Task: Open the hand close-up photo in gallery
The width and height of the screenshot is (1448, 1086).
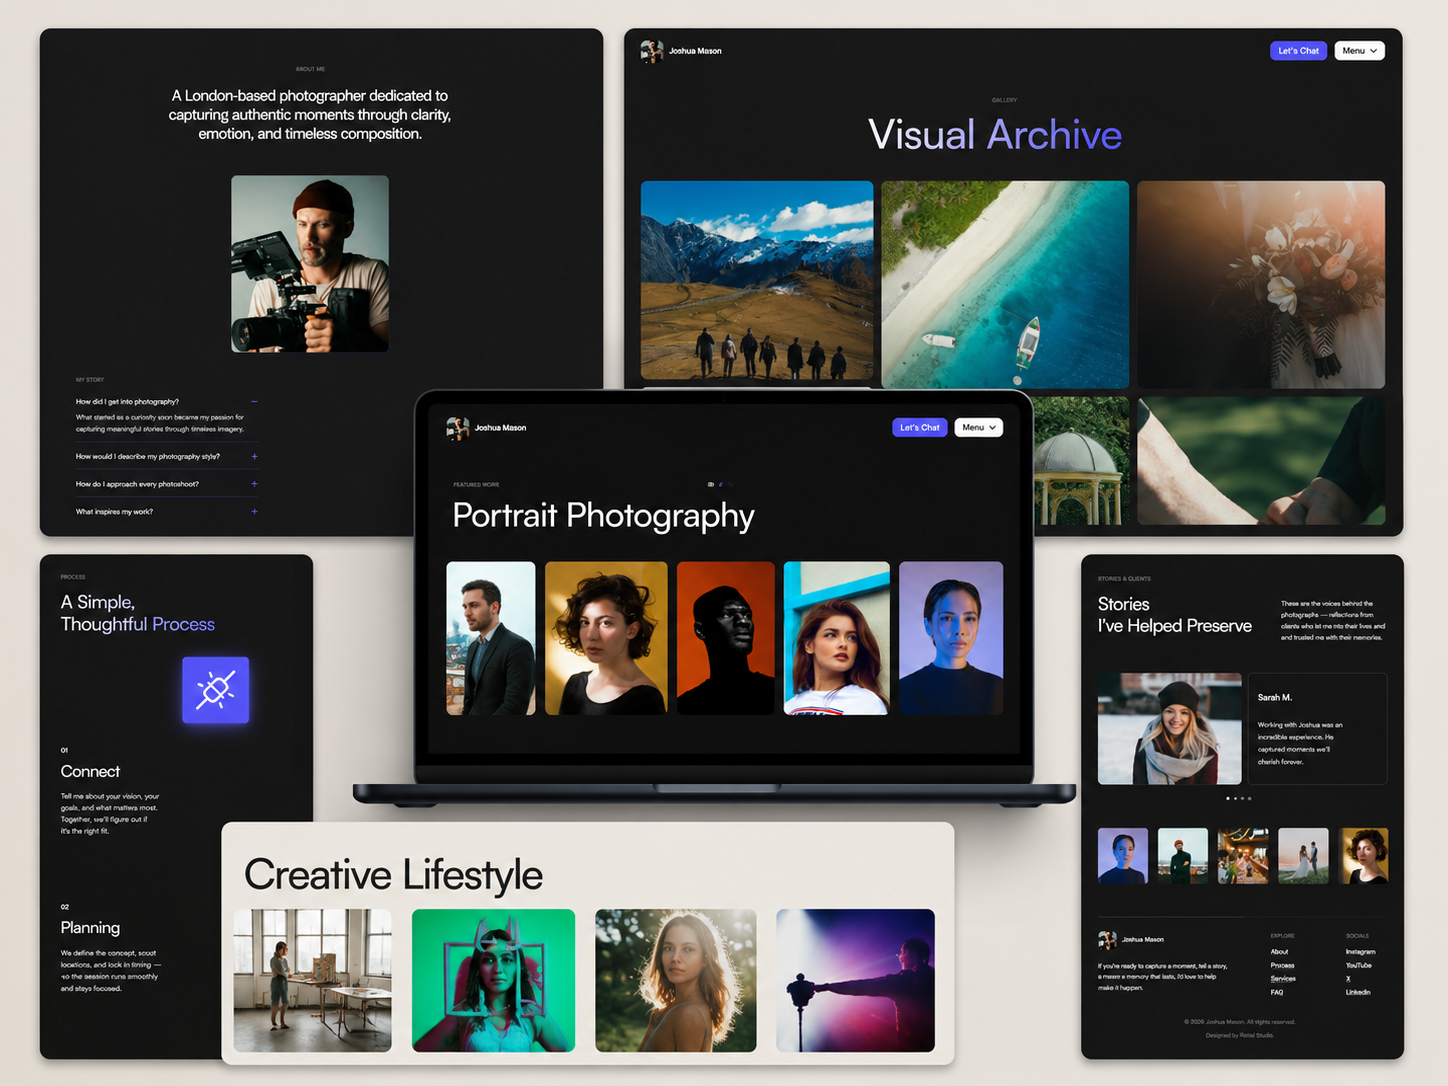Action: click(x=1261, y=460)
